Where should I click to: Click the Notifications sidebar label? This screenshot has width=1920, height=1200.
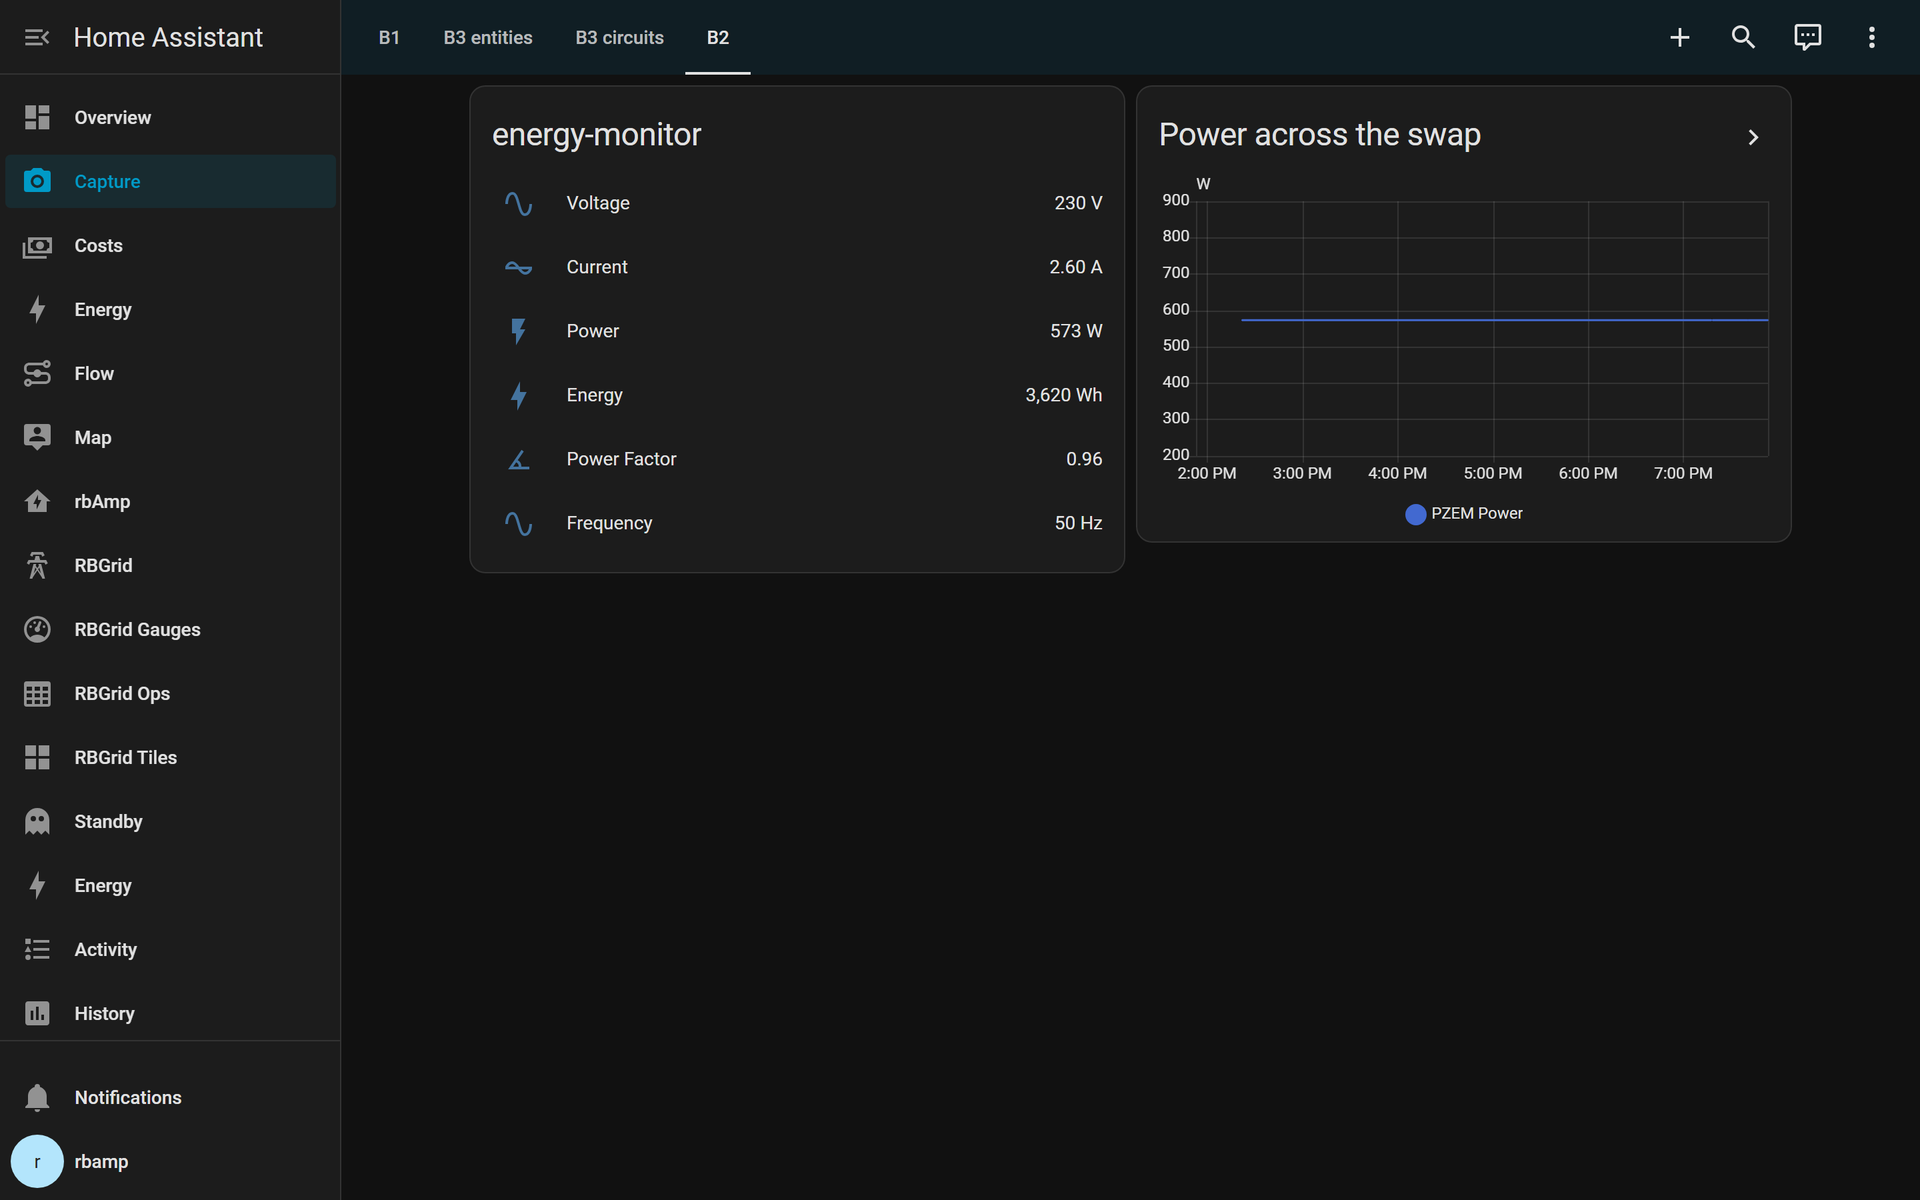(128, 1097)
